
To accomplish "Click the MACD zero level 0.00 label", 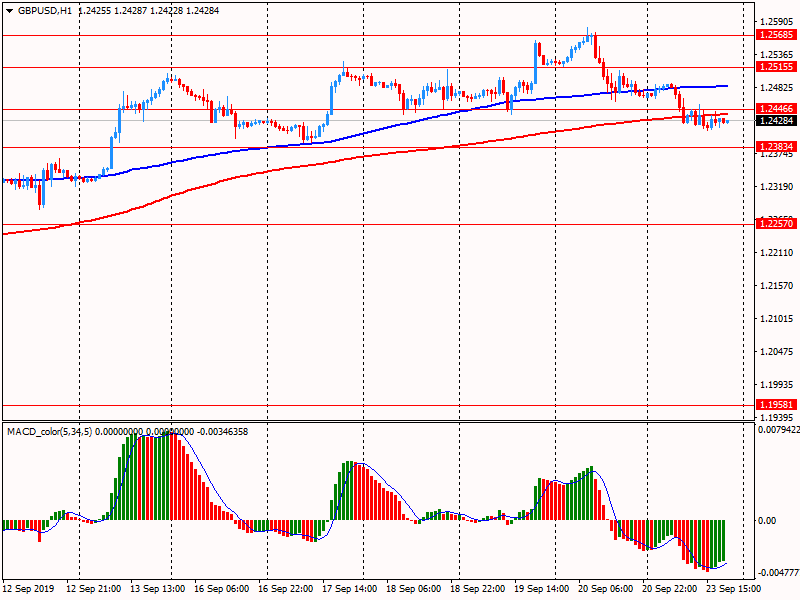I will click(767, 521).
